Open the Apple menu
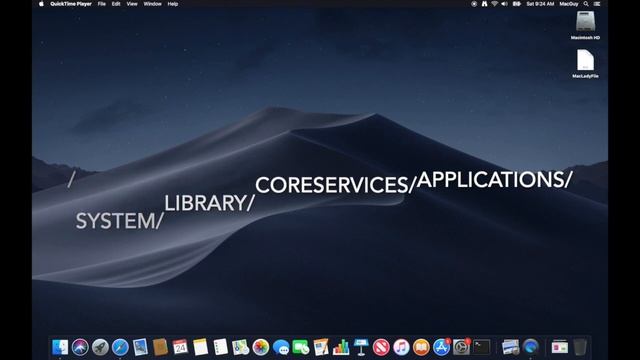The height and width of the screenshot is (360, 640). tap(41, 4)
